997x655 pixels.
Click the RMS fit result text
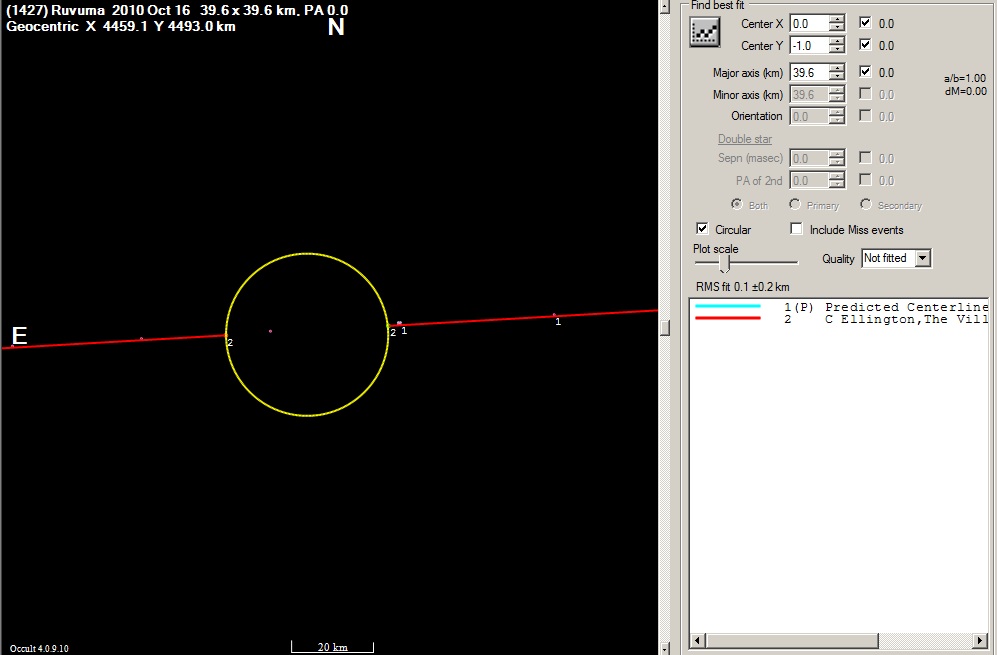tap(742, 287)
